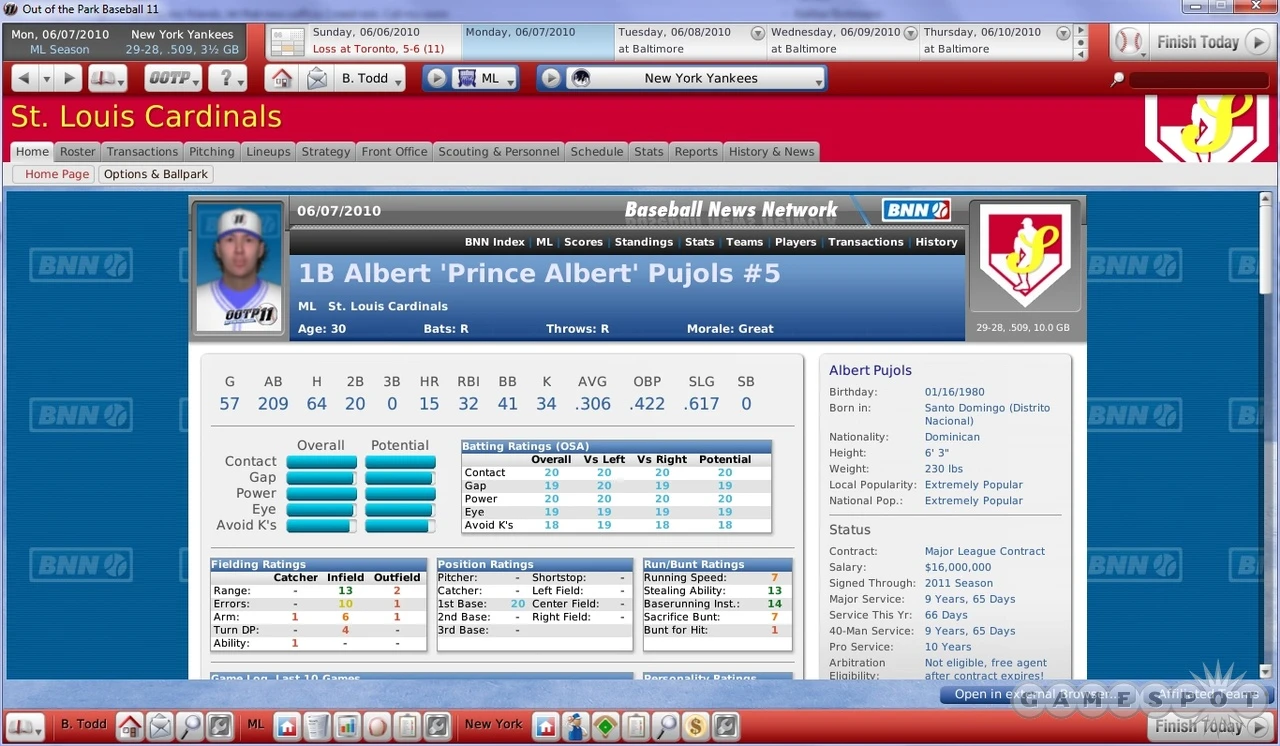Open the Schedule tab
Screen dimensions: 1280x746
tap(597, 152)
